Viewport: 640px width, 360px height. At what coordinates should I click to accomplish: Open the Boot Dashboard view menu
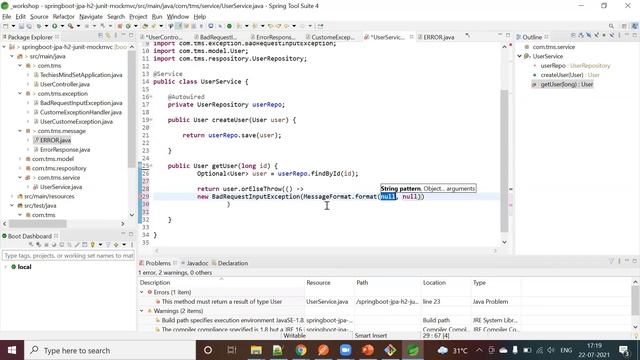pos(131,245)
